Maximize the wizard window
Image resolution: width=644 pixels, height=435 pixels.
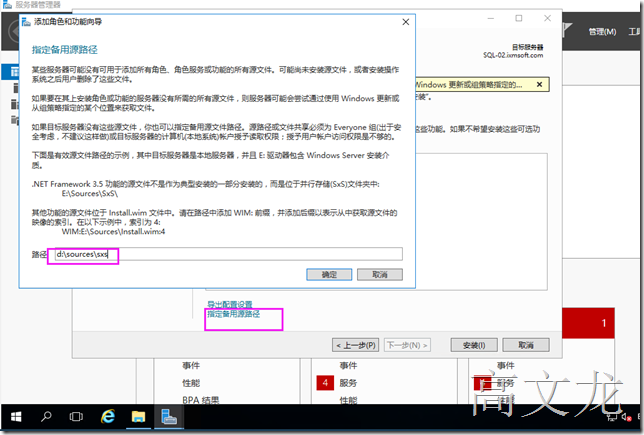tap(519, 18)
